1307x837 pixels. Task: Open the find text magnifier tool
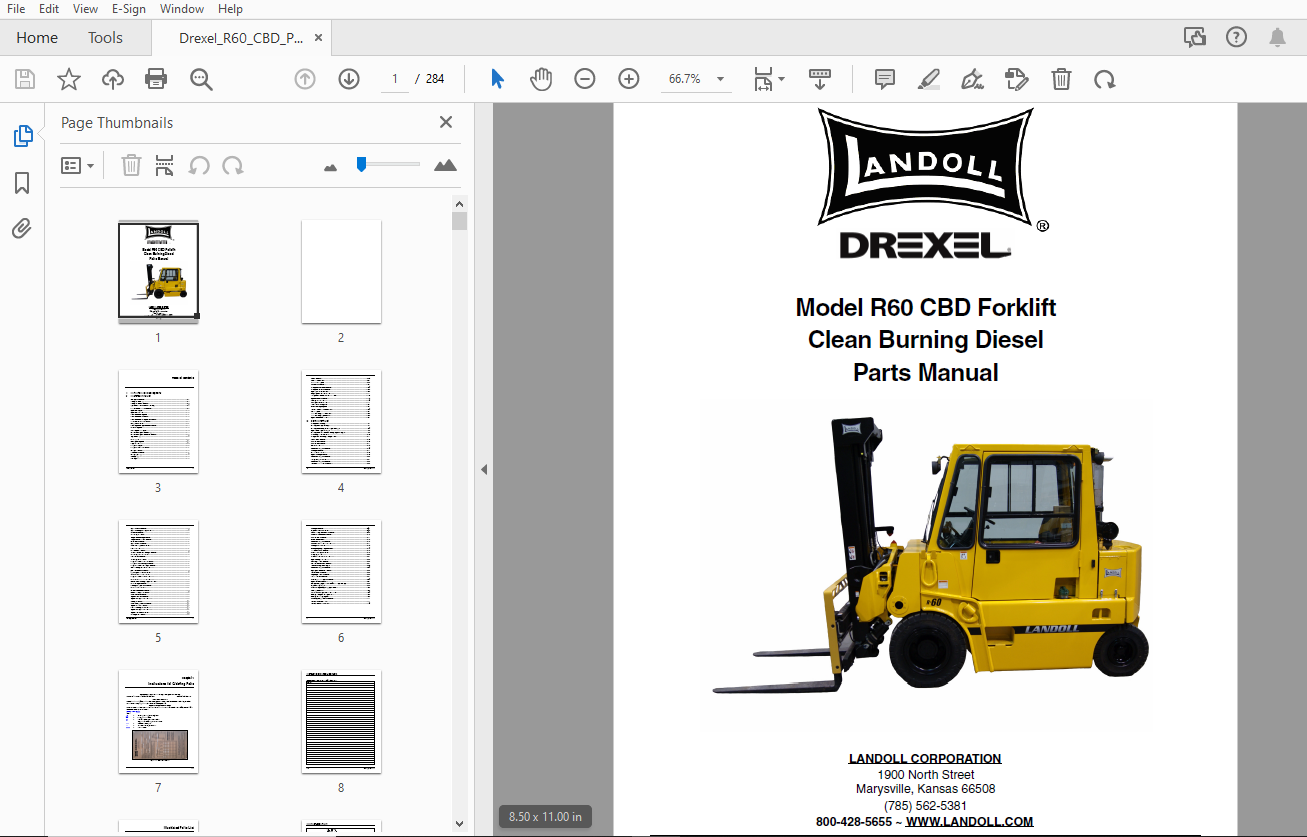point(201,79)
